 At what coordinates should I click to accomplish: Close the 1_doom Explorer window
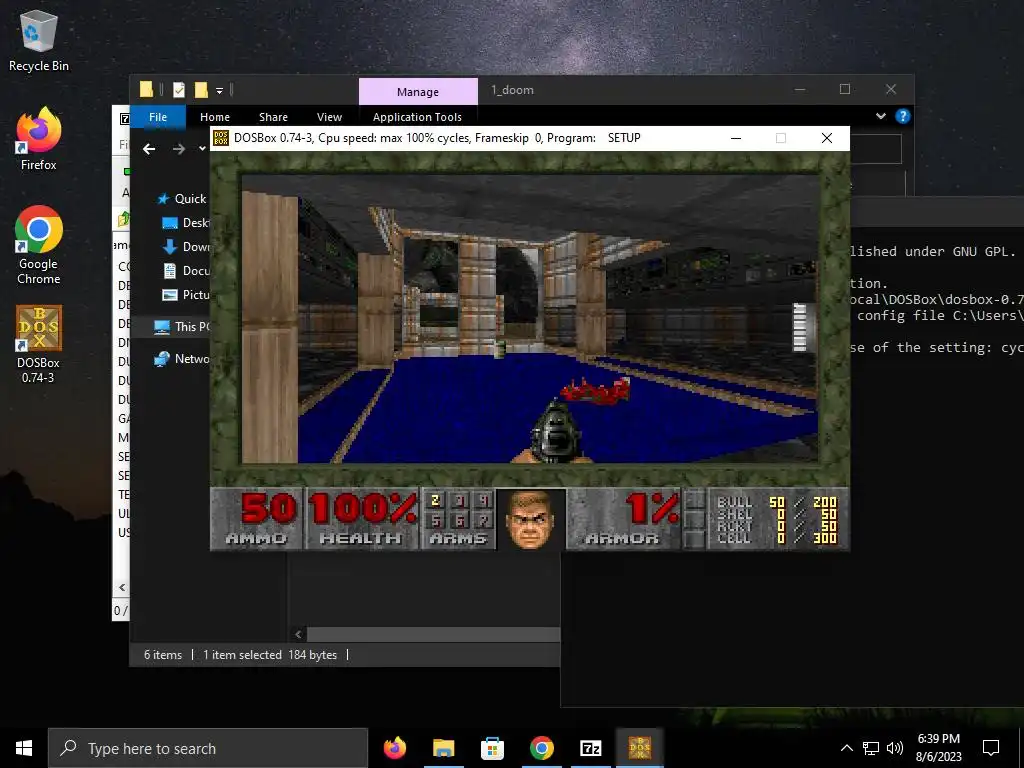891,89
